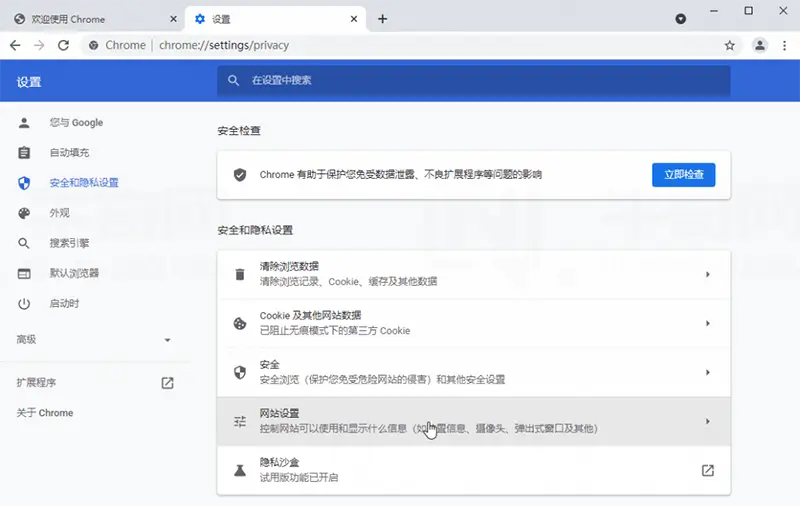Expand arrow on 网站设置 row
Screen dimensions: 800x506
[708, 421]
